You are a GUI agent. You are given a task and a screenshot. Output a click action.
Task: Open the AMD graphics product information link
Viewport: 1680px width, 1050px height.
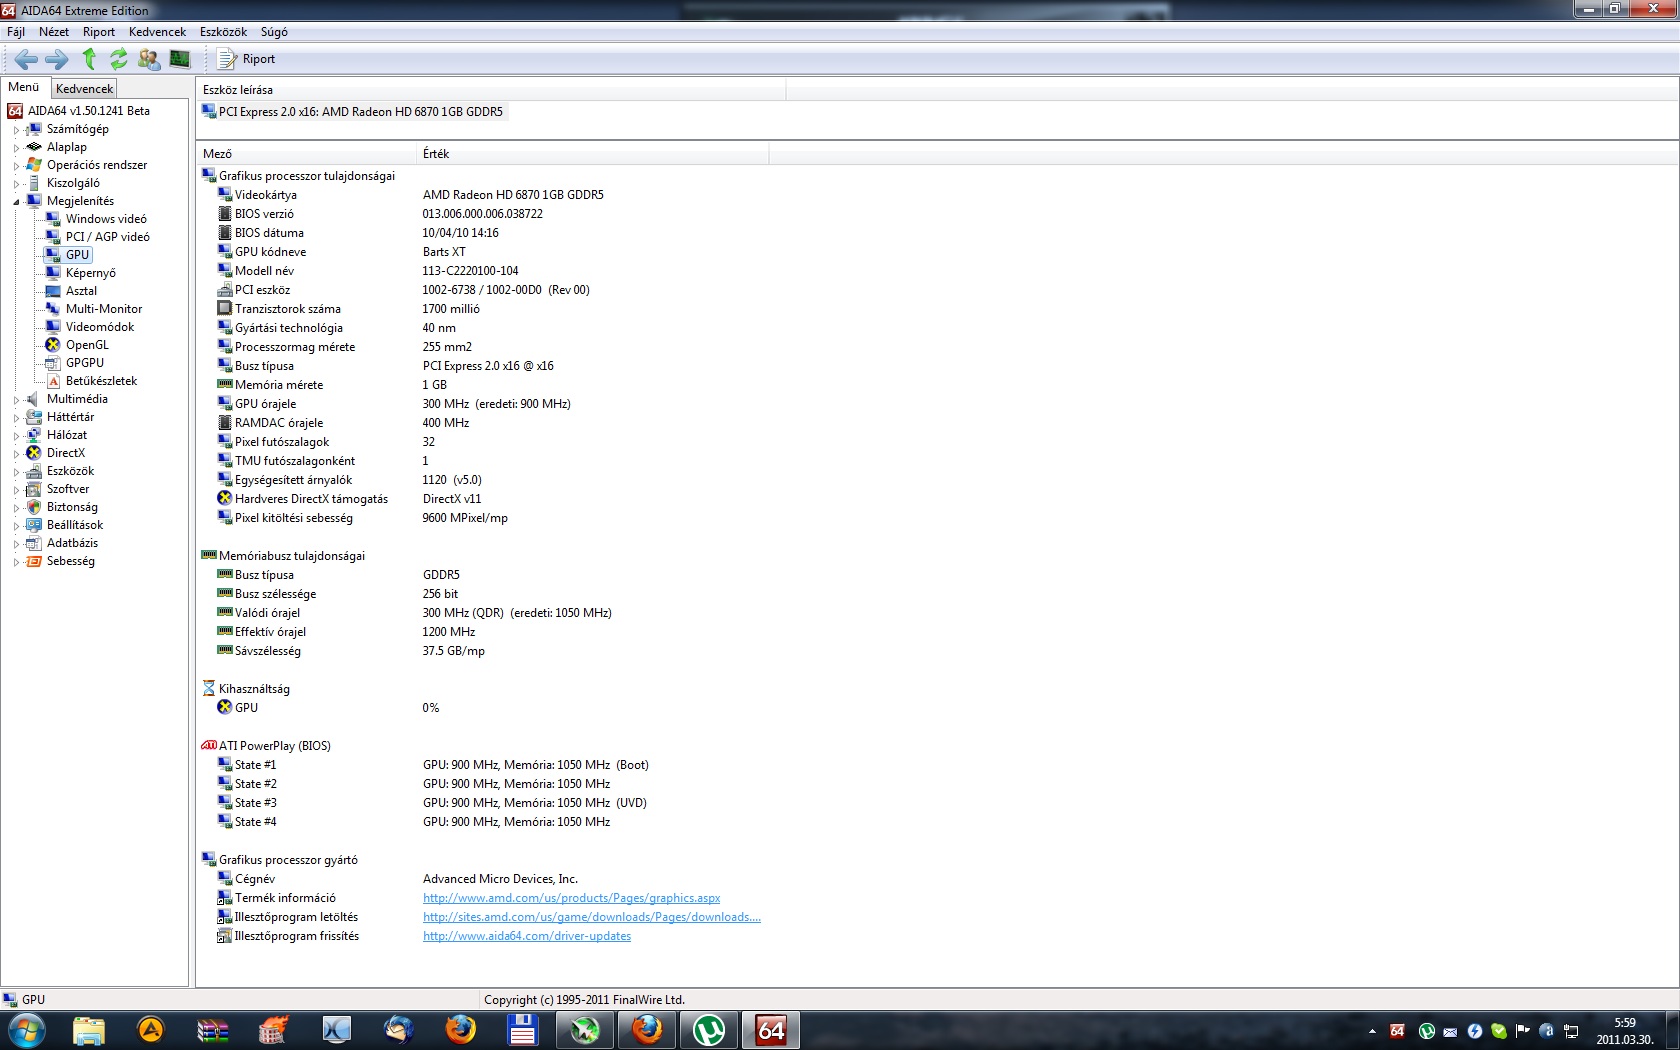tap(571, 898)
